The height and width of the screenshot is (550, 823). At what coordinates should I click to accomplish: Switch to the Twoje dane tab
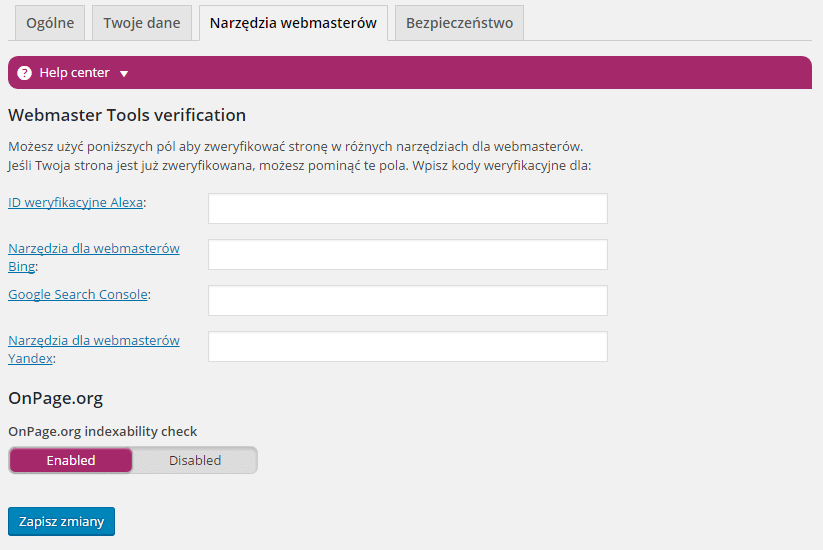[142, 23]
